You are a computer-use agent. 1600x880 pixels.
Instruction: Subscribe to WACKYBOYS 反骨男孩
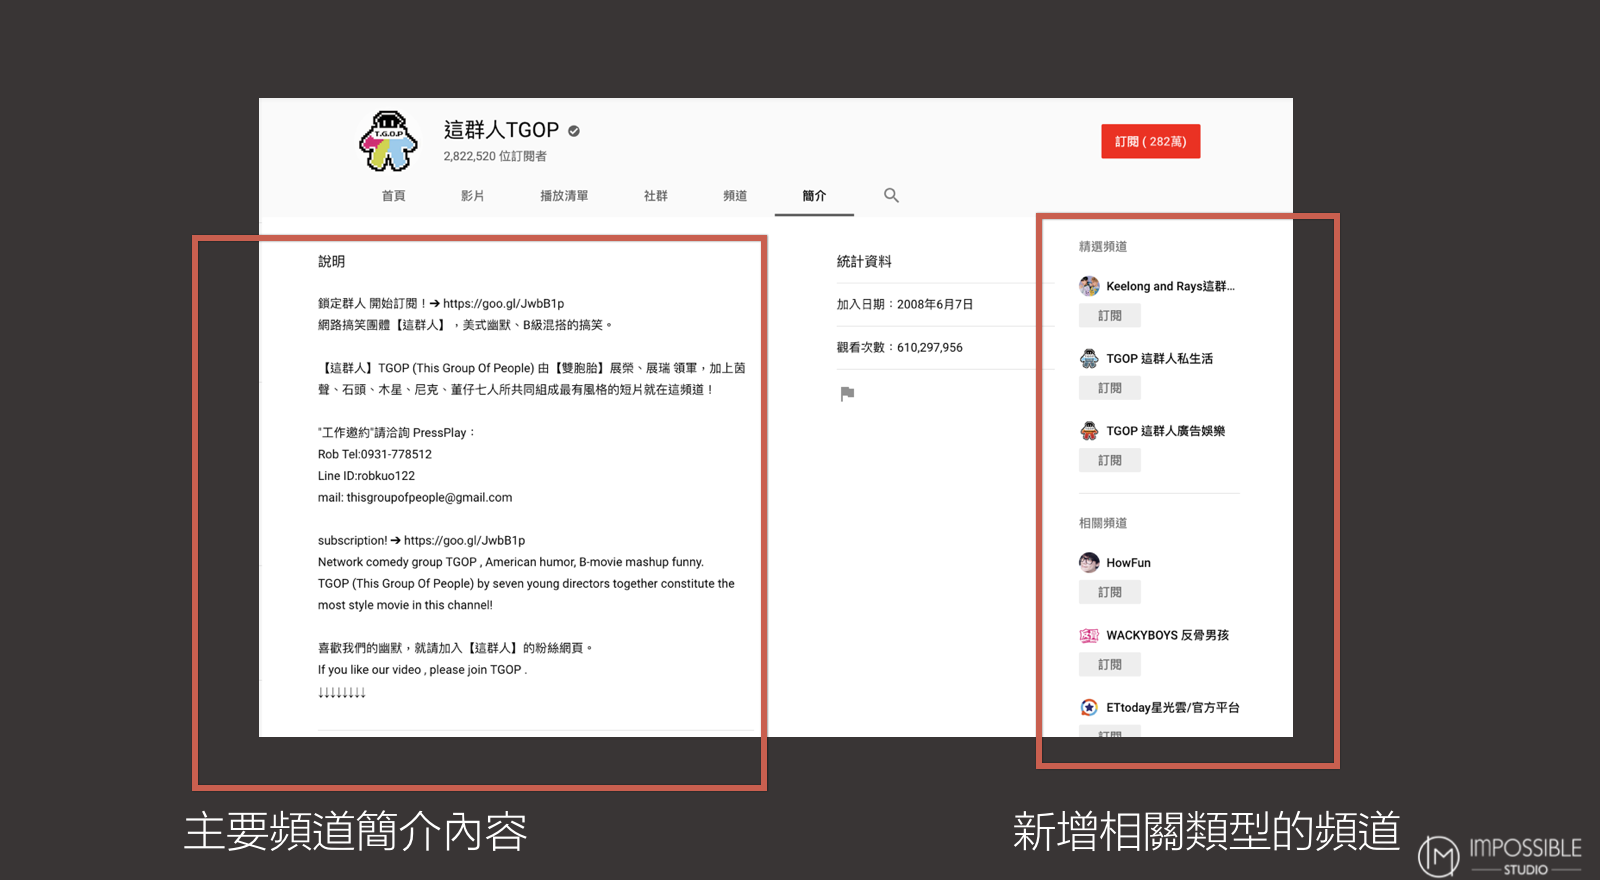pos(1110,665)
